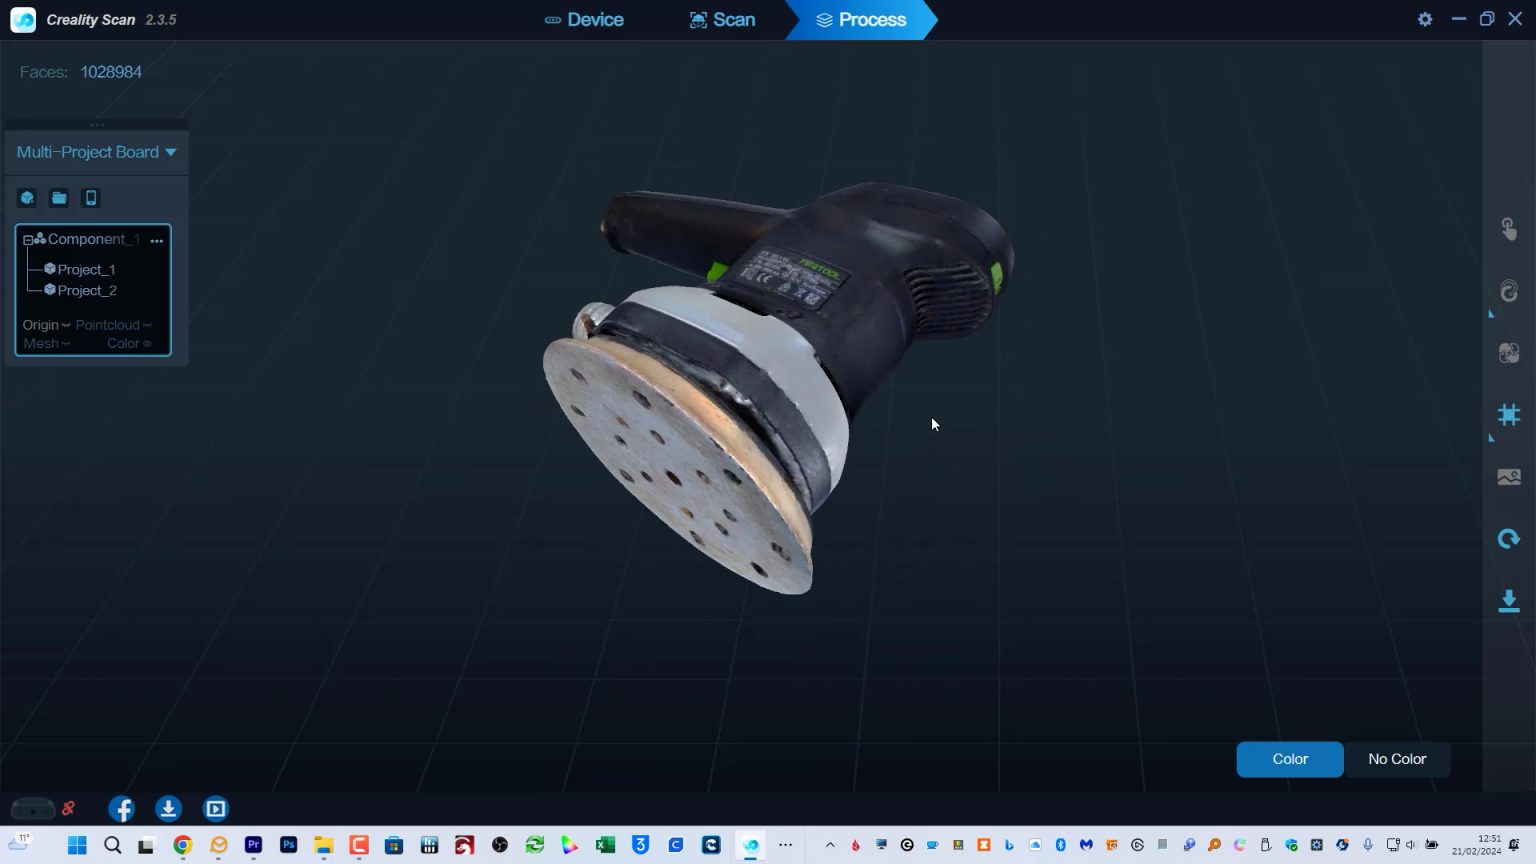Screen dimensions: 1536x864
Task: Switch model view to Color
Action: pos(1290,759)
